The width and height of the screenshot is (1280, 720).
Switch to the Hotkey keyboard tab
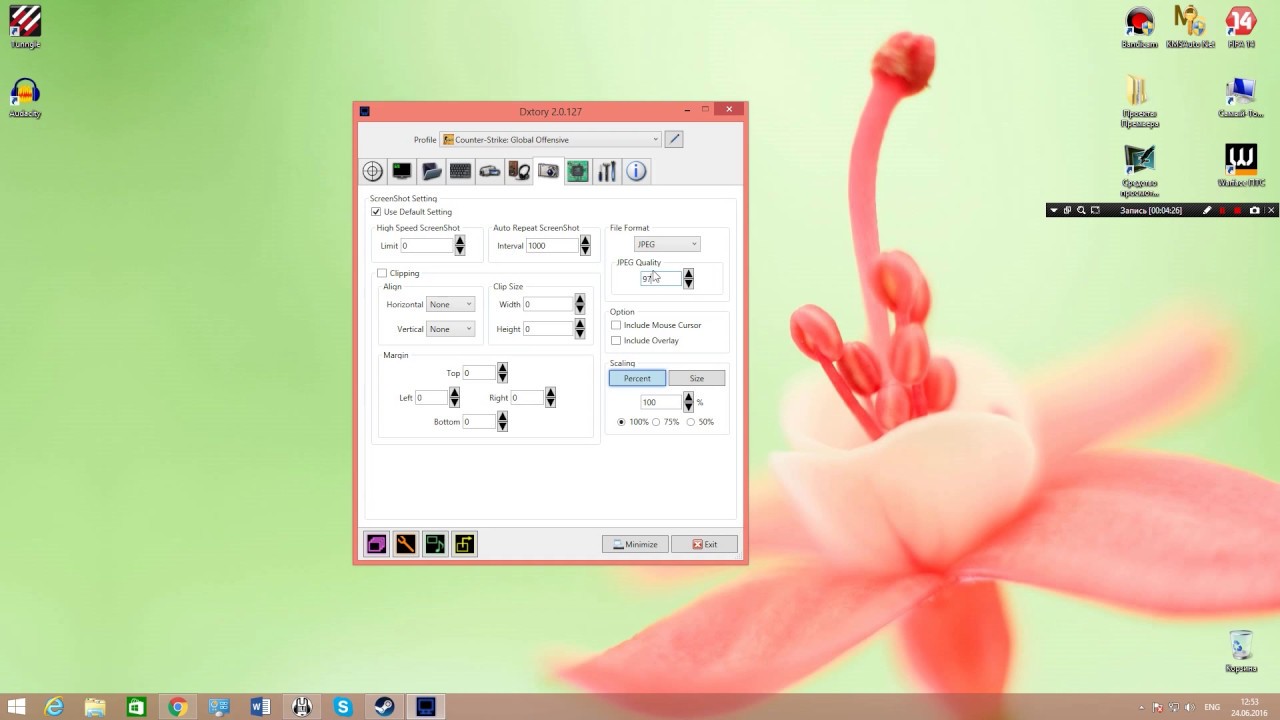pos(460,171)
